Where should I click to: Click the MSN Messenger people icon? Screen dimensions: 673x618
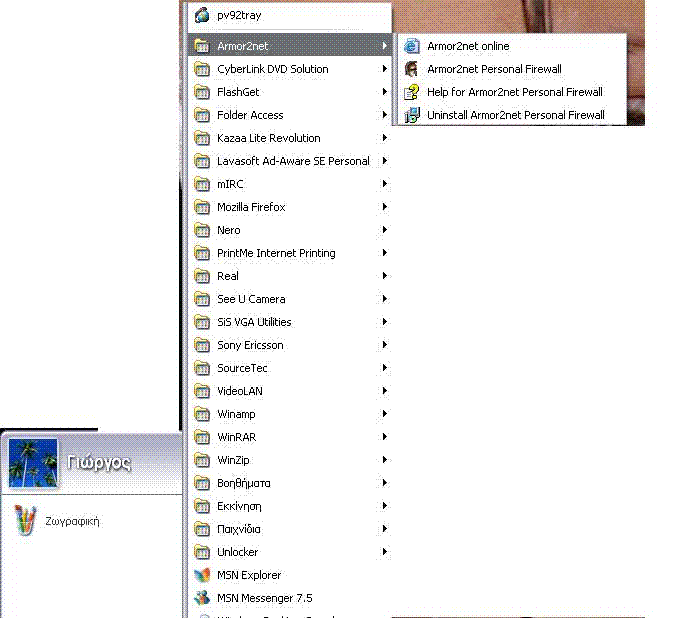pos(202,598)
